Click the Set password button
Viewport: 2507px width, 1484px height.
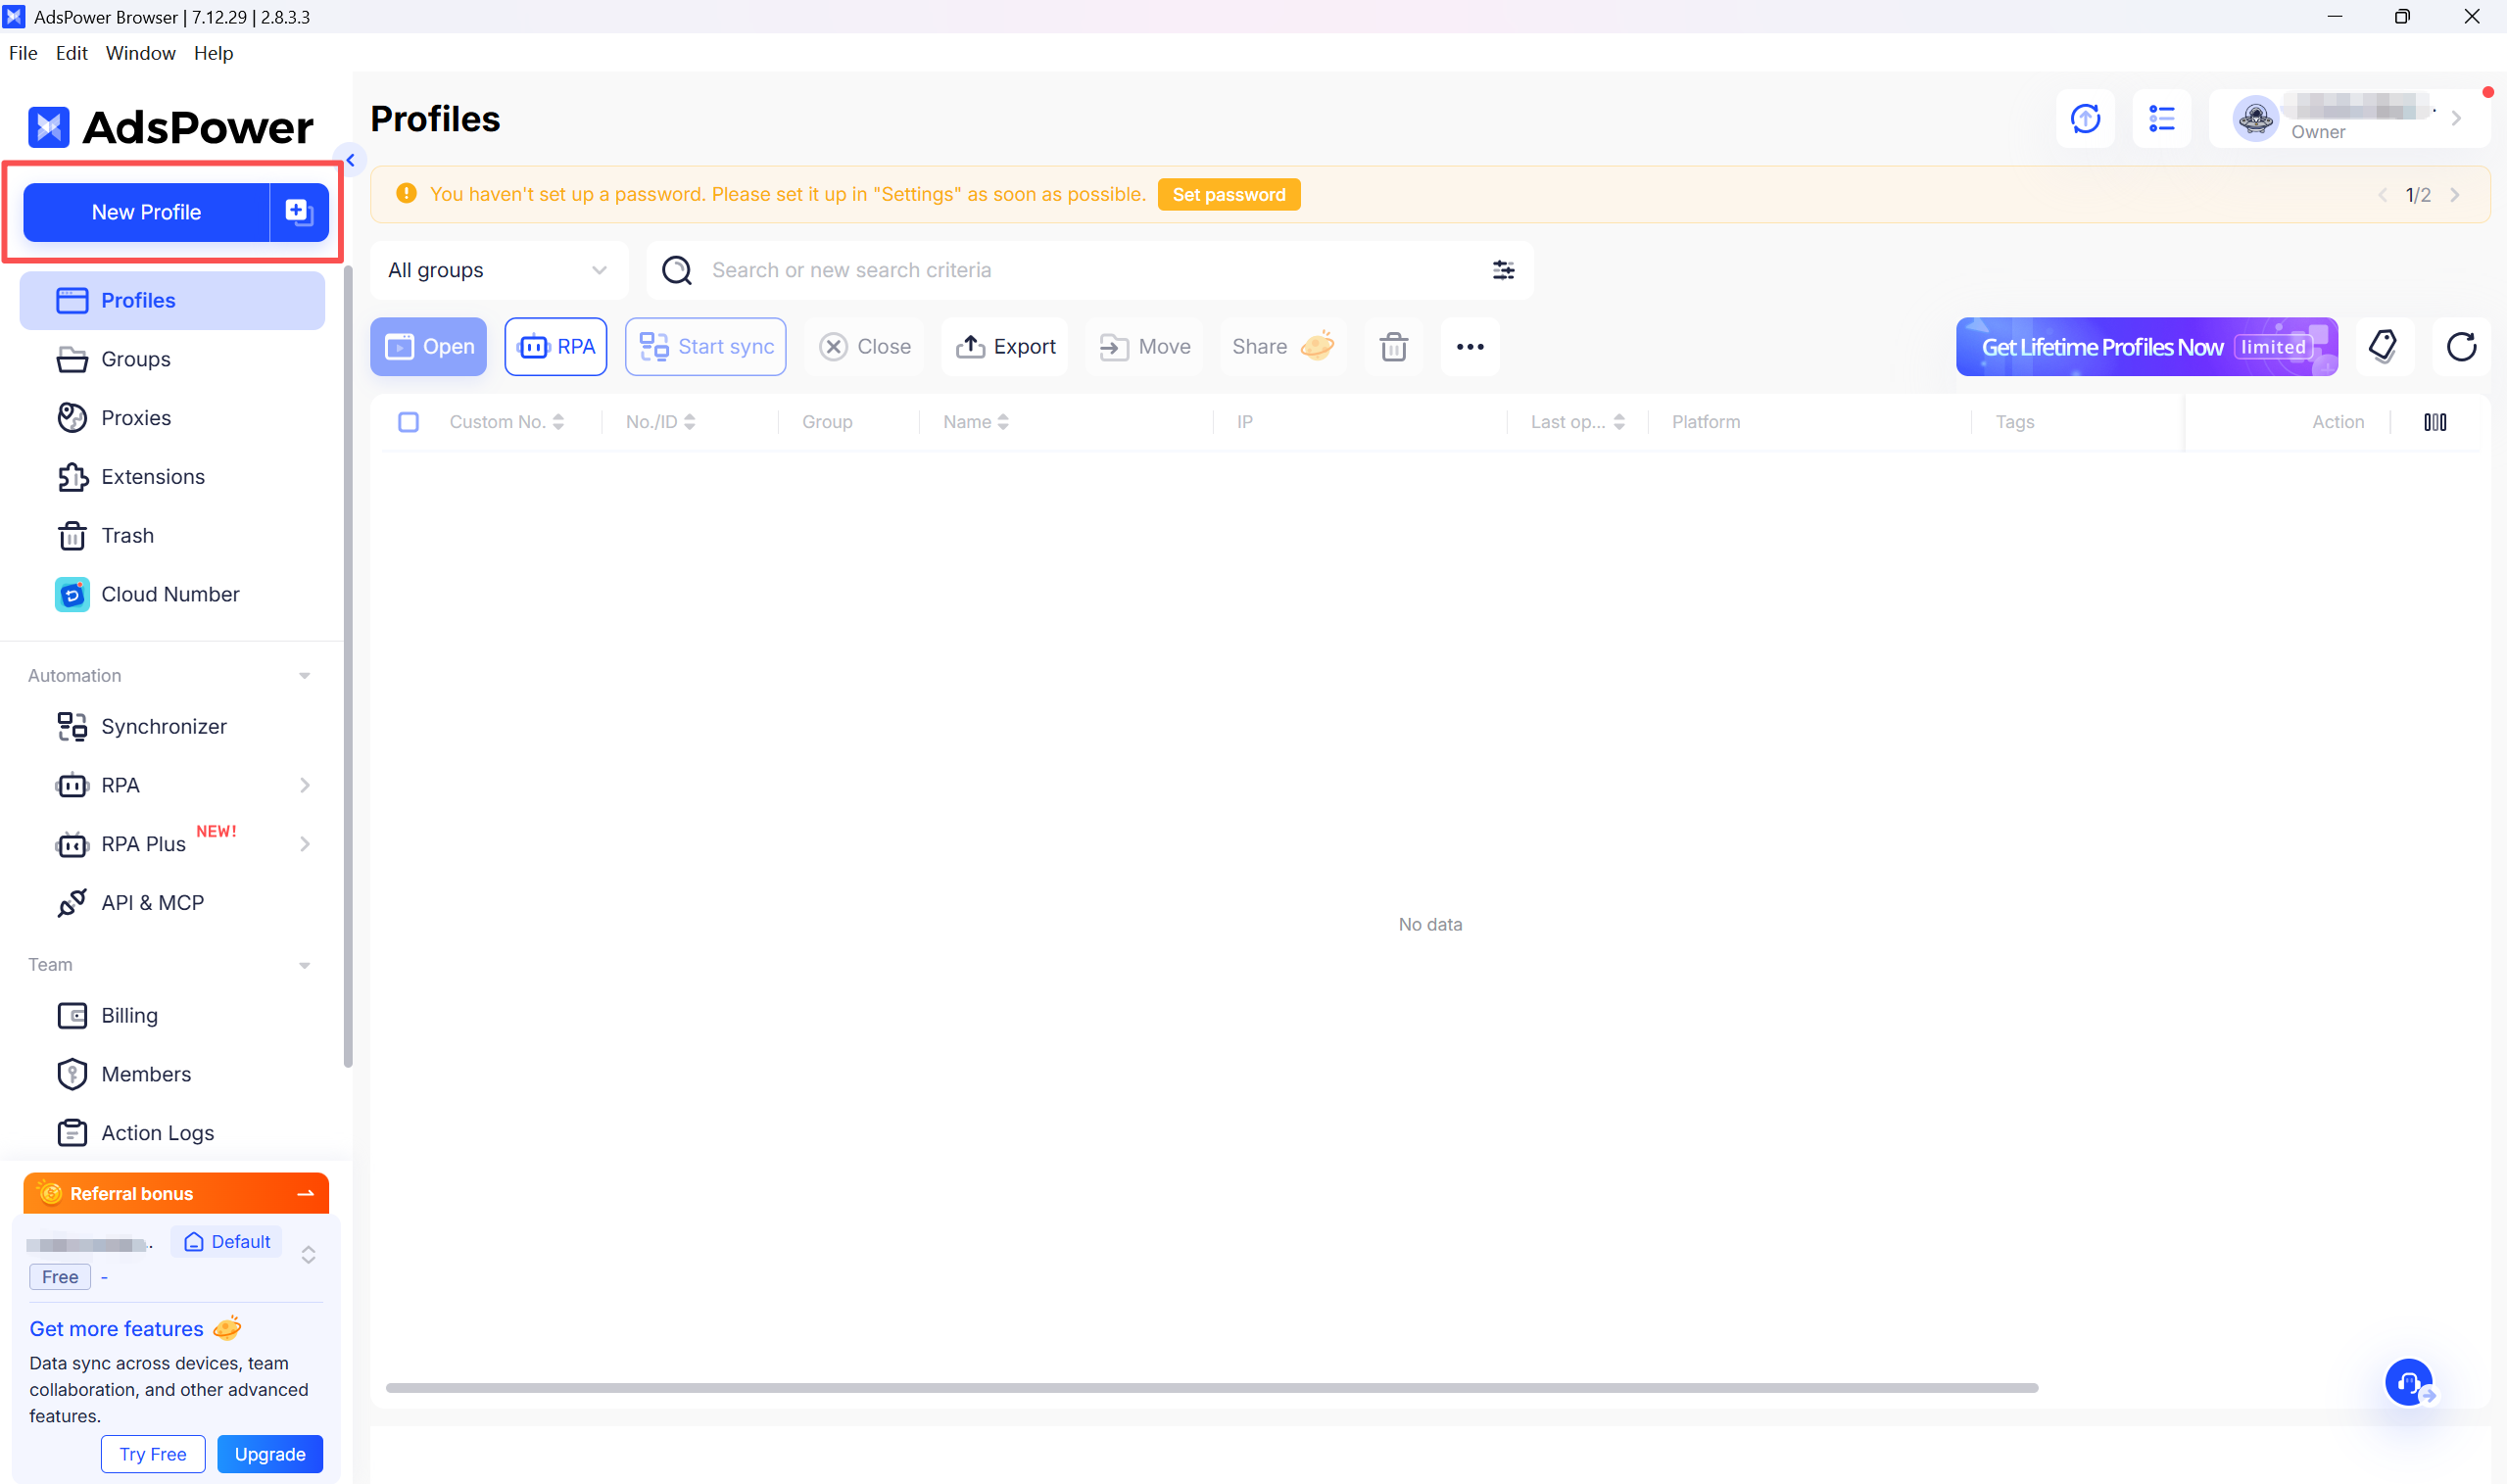[1228, 195]
